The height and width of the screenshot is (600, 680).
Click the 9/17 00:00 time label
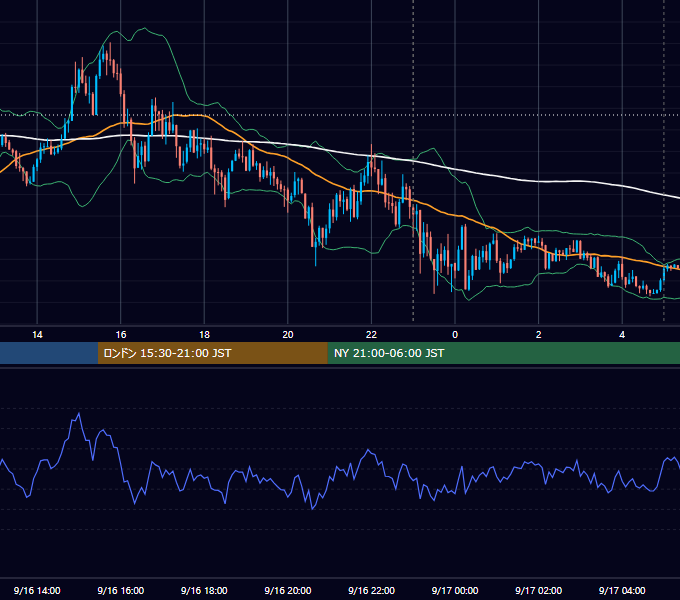(455, 590)
